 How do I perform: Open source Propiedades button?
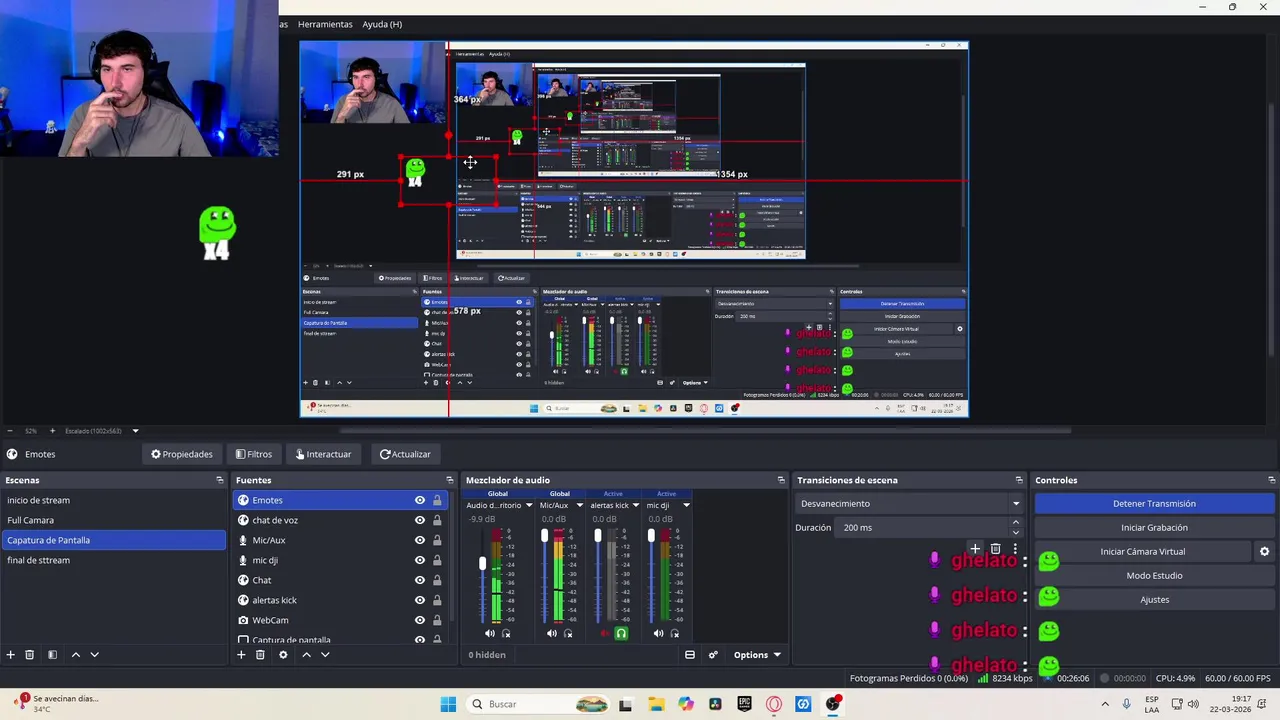tap(182, 454)
